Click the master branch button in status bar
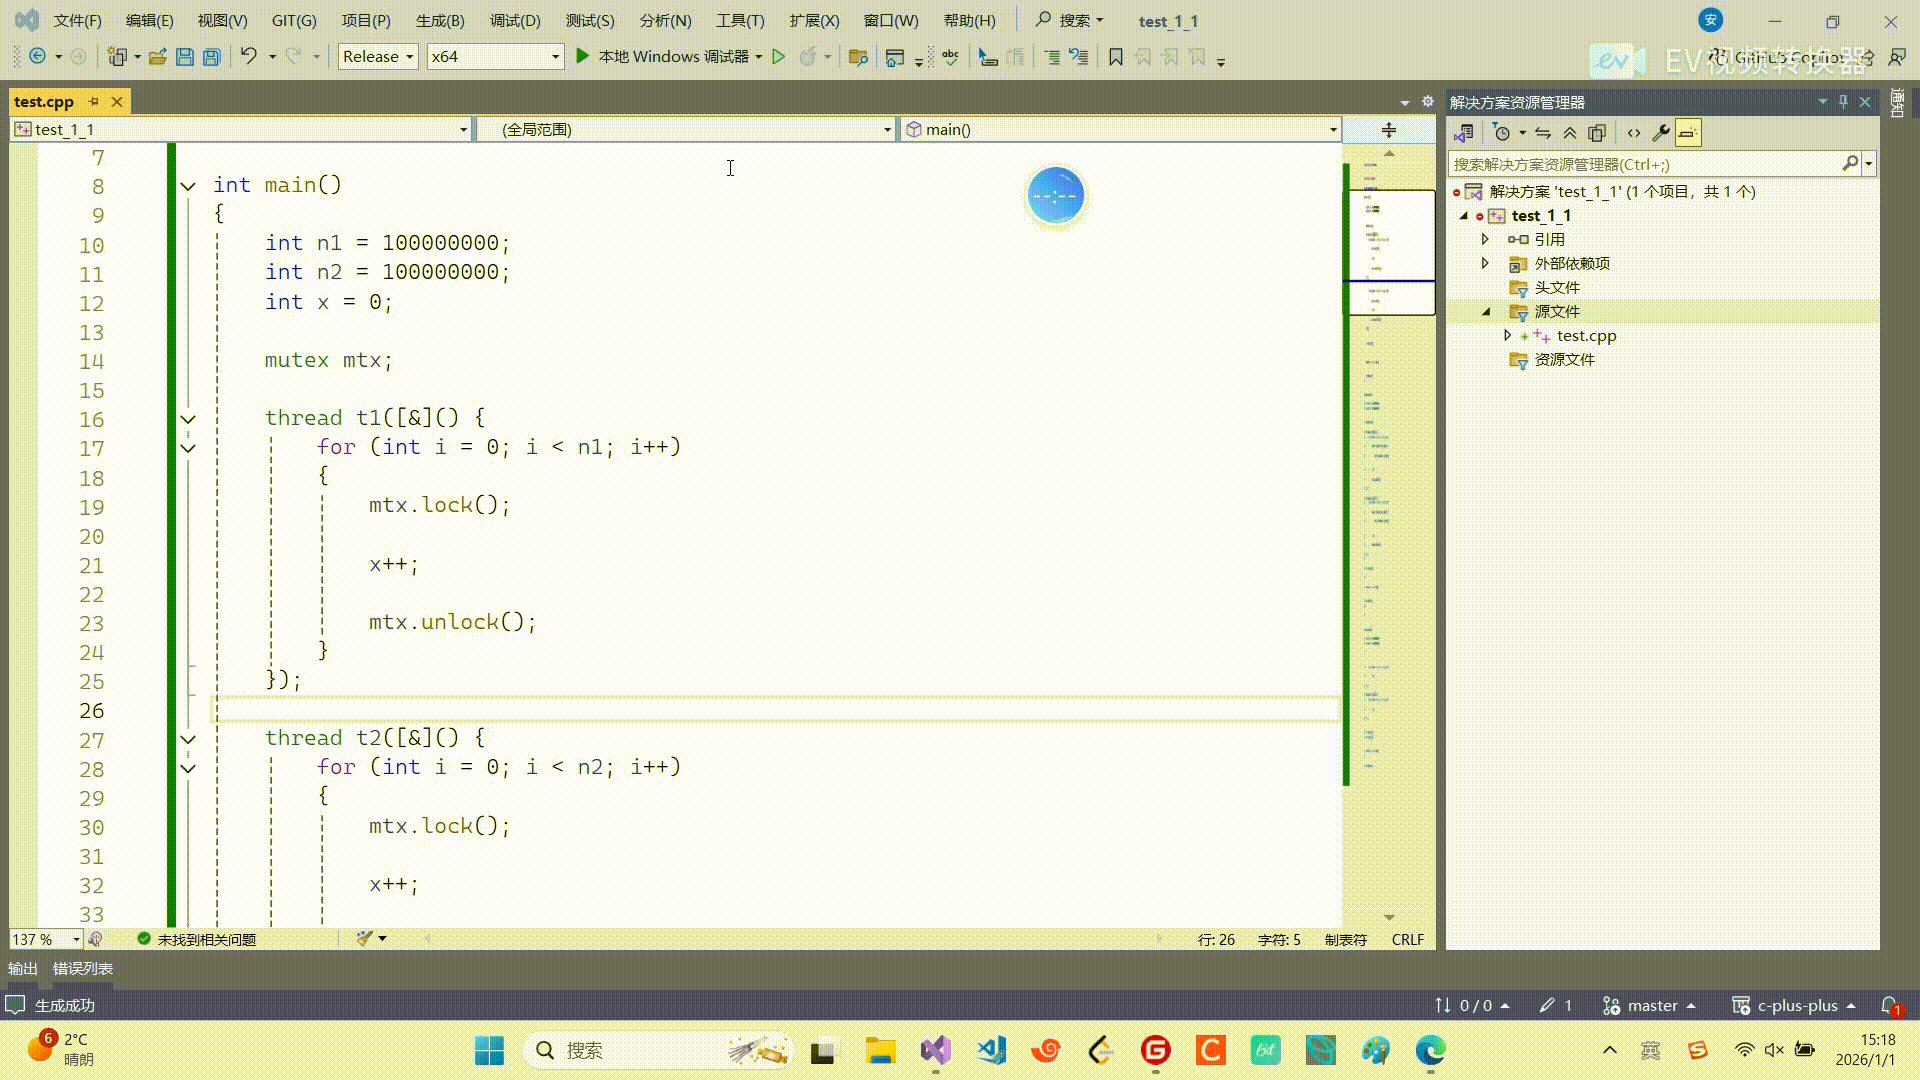 [x=1650, y=1005]
